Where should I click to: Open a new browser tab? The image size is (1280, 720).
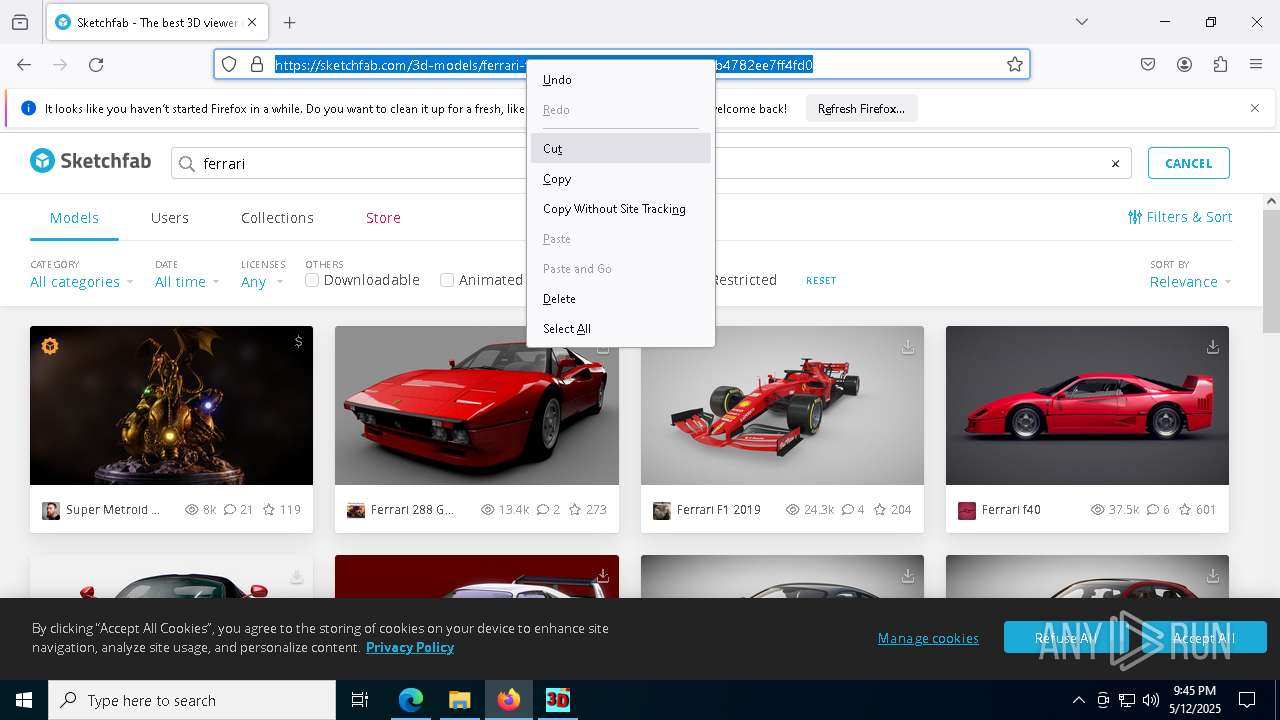289,22
